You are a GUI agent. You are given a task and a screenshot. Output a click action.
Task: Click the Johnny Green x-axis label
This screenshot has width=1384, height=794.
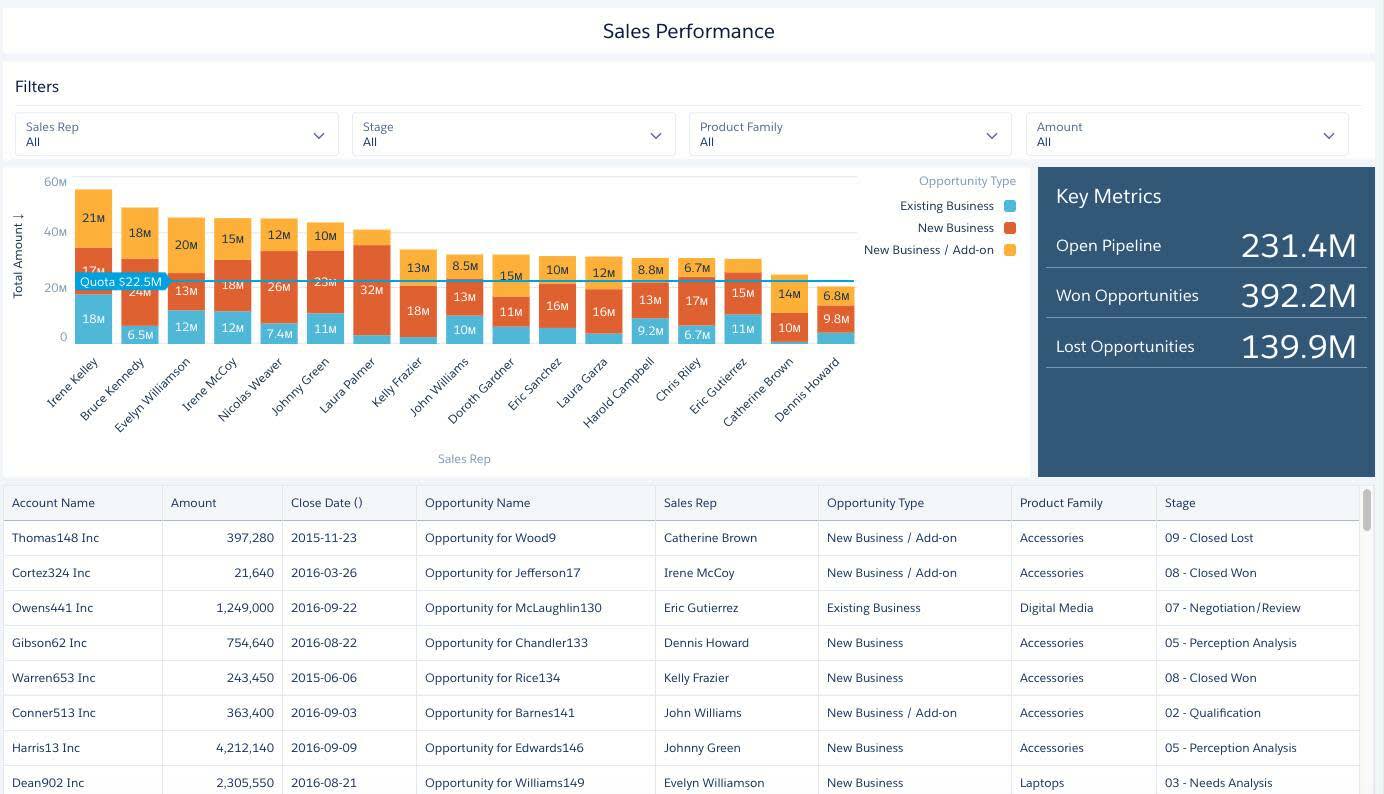[x=301, y=387]
